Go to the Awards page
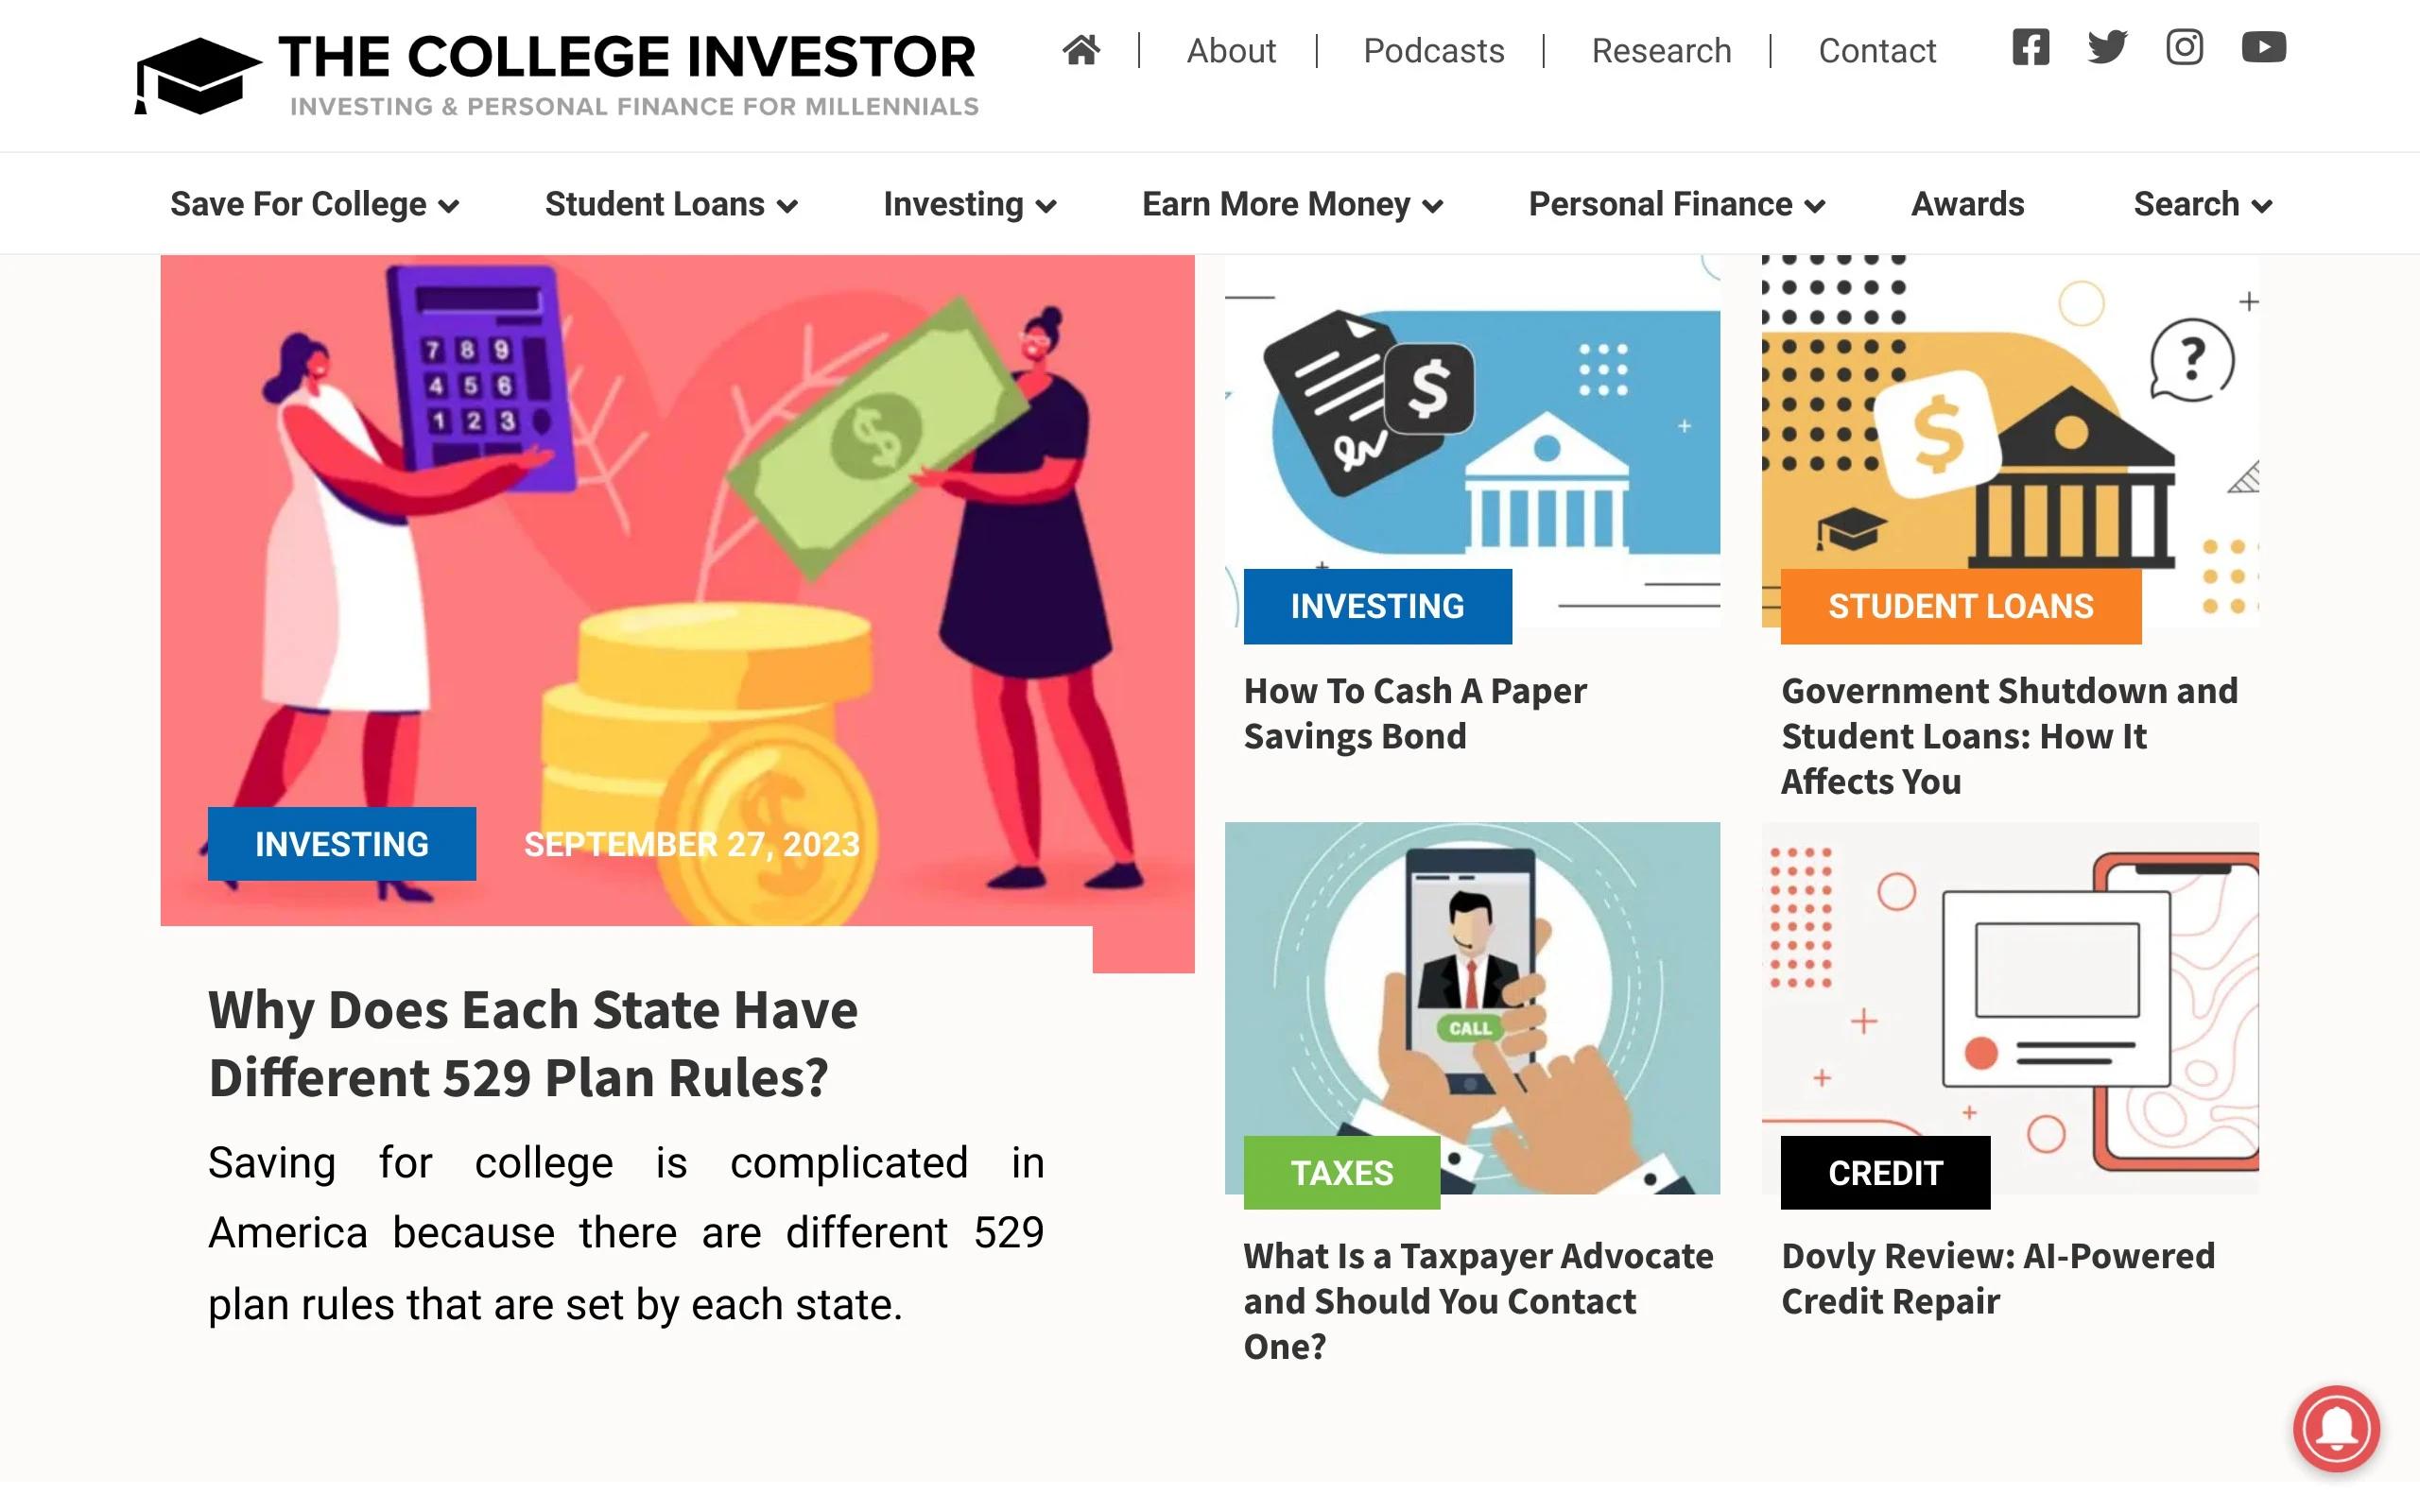The width and height of the screenshot is (2420, 1512). click(x=1967, y=204)
